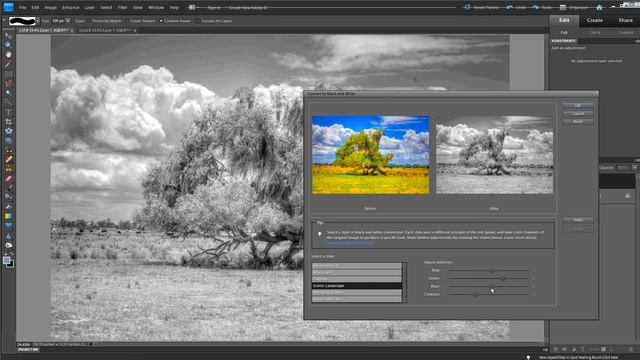Select the Paint Bucket tool
The image size is (640, 360).
(x=8, y=207)
